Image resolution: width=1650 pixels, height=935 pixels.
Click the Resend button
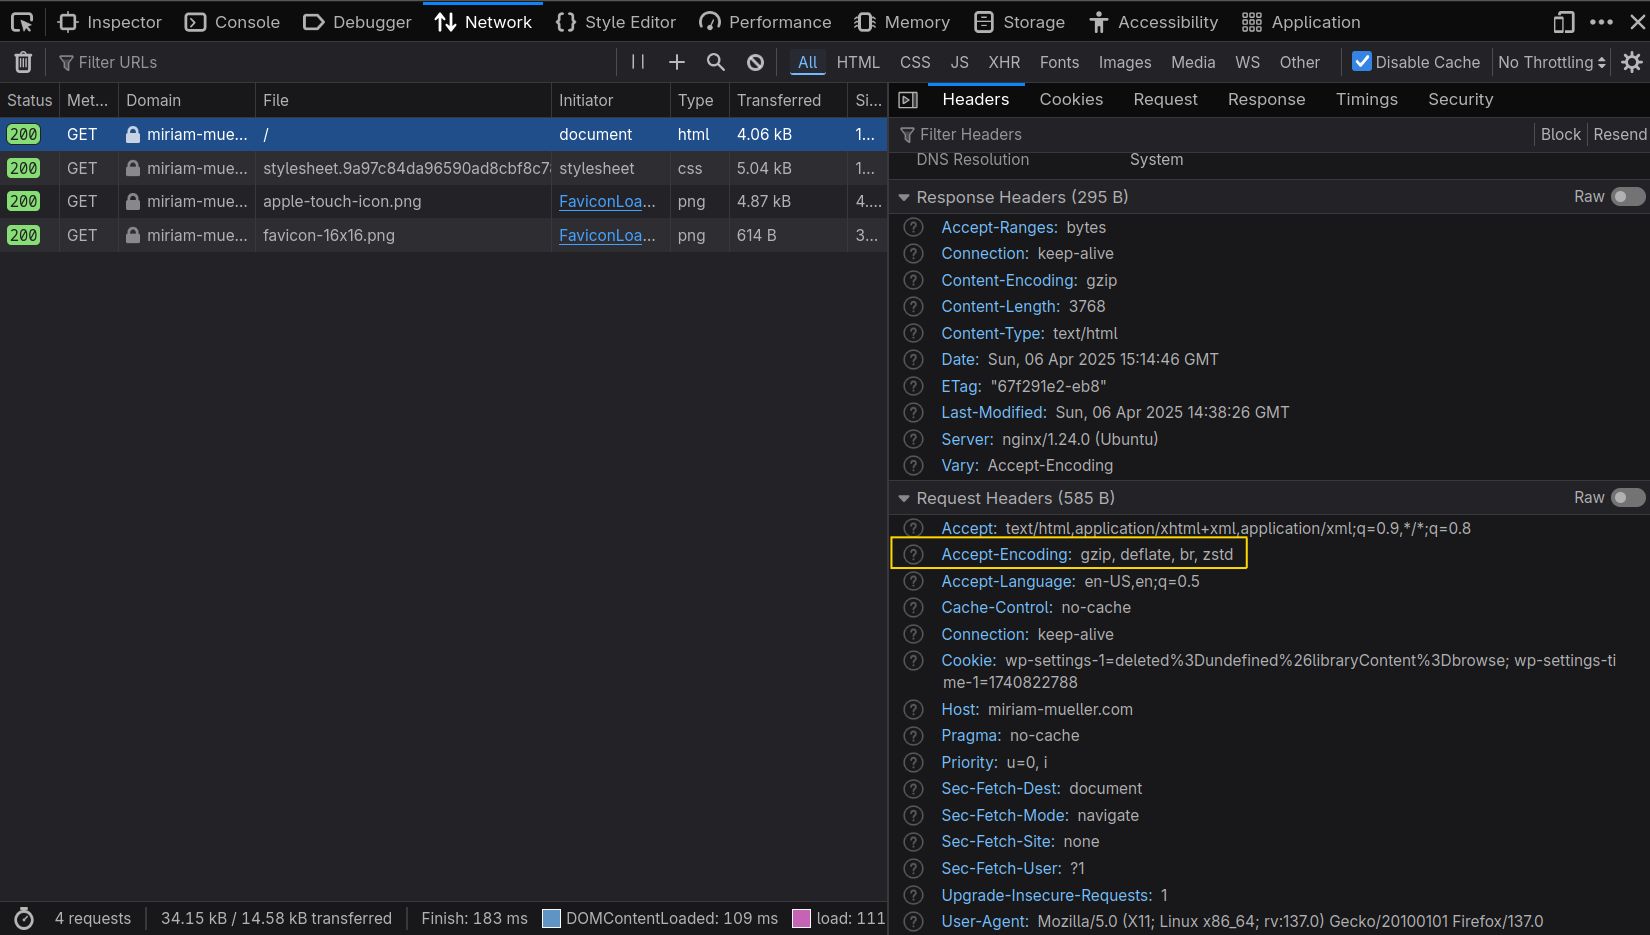(x=1619, y=134)
